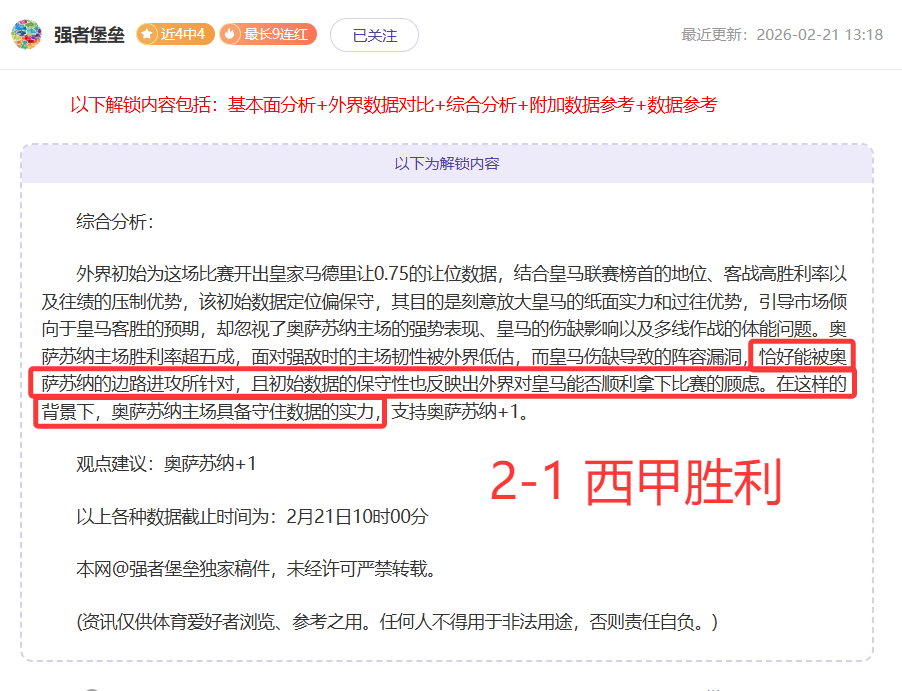
Task: Click the 最近更新 timestamp
Action: point(781,35)
